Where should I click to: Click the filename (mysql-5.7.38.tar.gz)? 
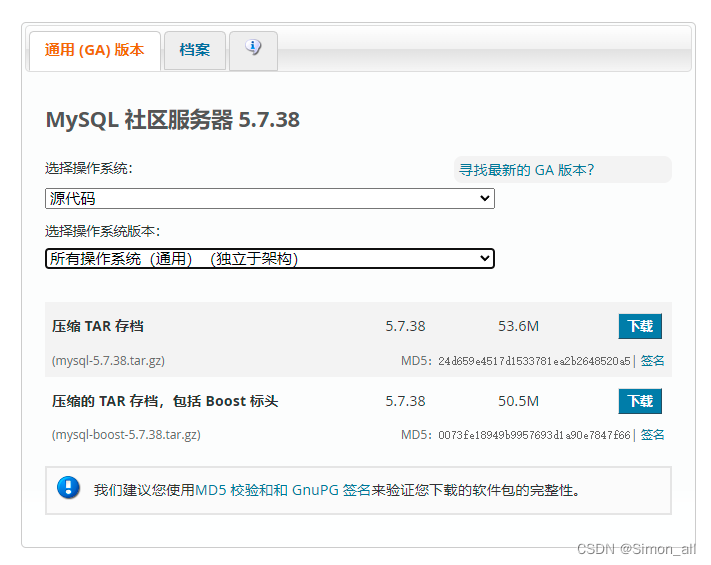click(x=108, y=360)
